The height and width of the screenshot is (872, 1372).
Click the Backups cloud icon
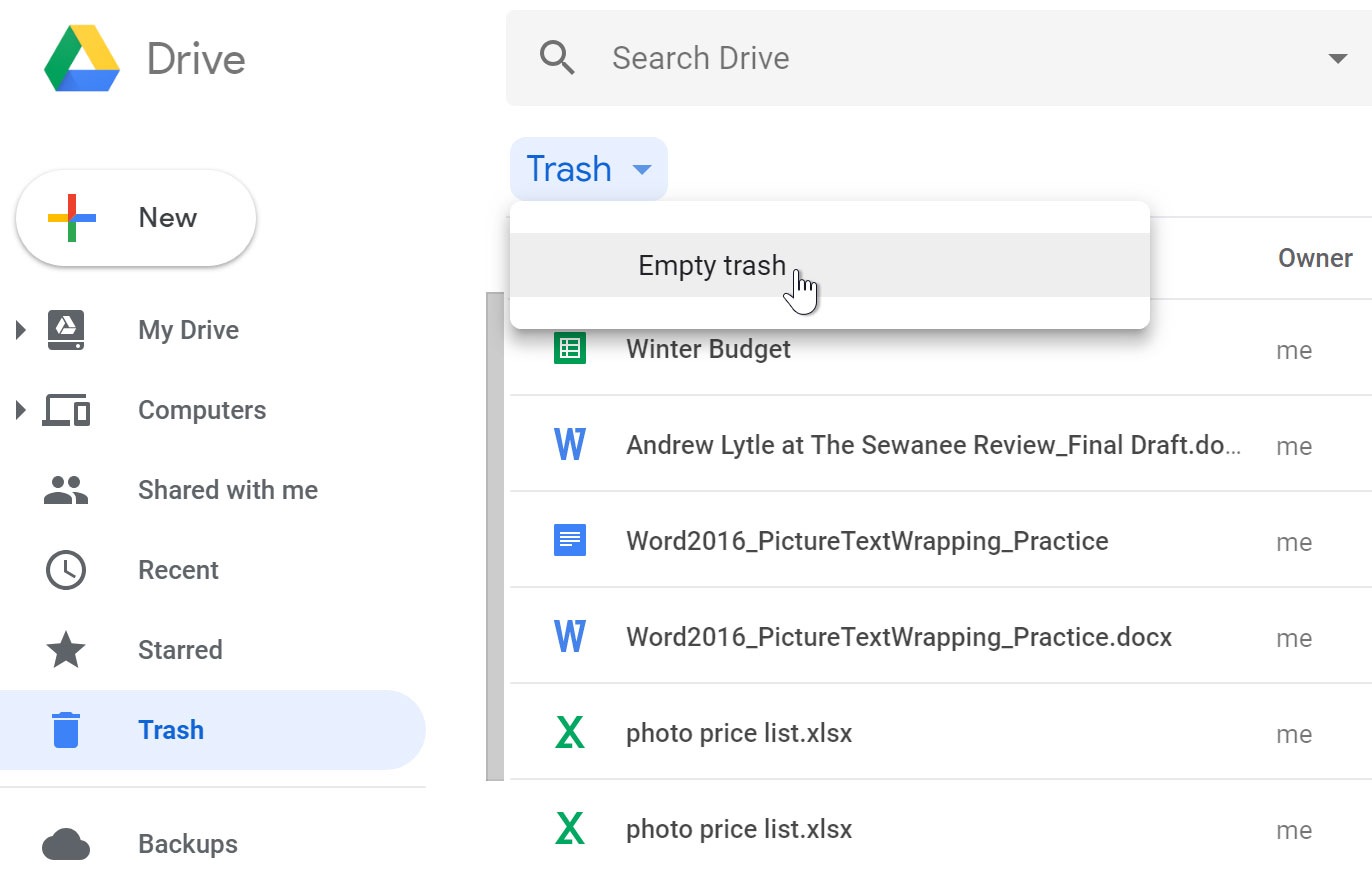click(x=65, y=843)
